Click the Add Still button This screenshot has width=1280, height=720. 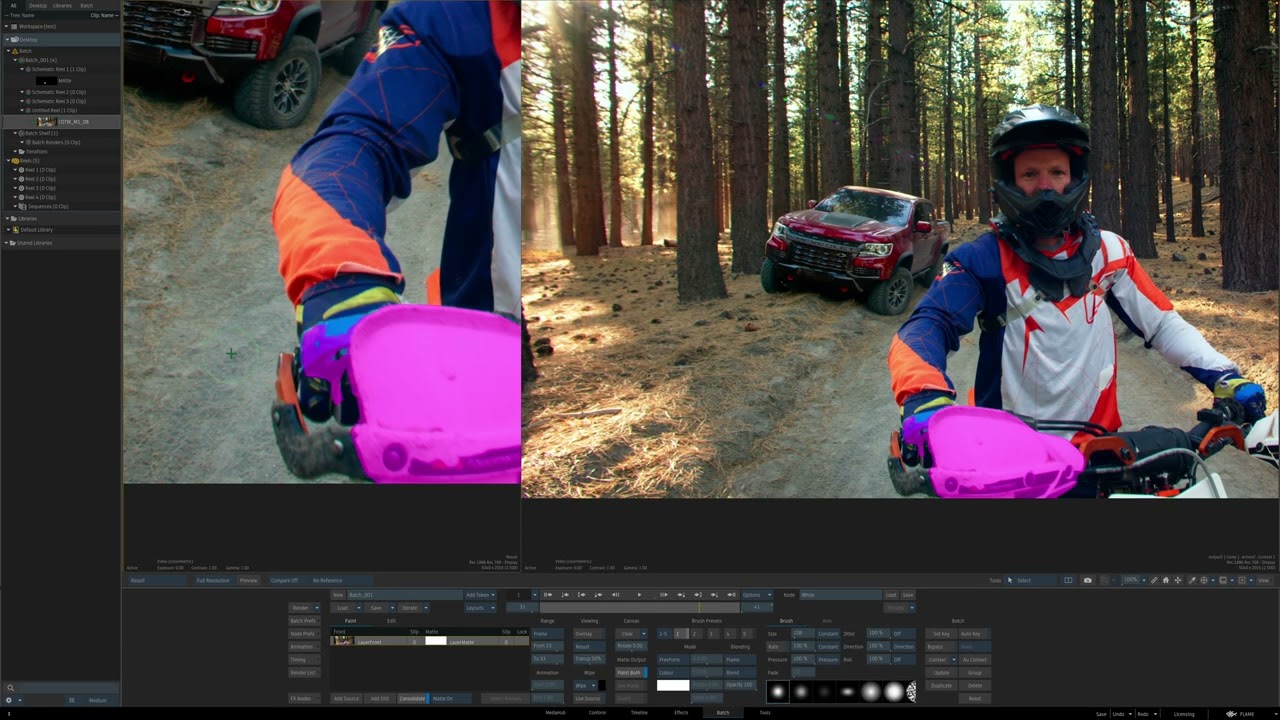click(380, 698)
